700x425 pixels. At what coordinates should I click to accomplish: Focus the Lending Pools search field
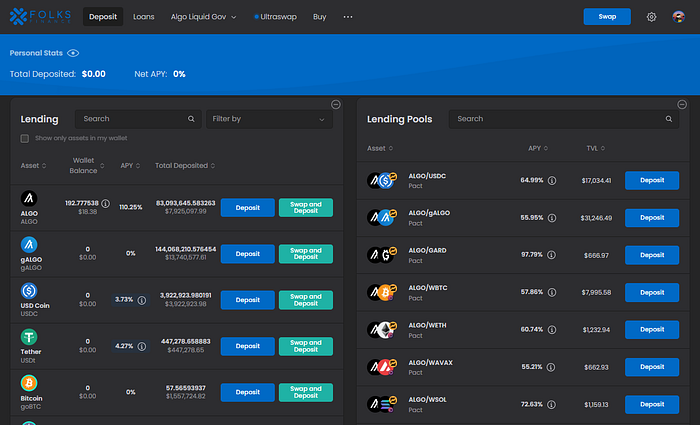click(x=564, y=119)
